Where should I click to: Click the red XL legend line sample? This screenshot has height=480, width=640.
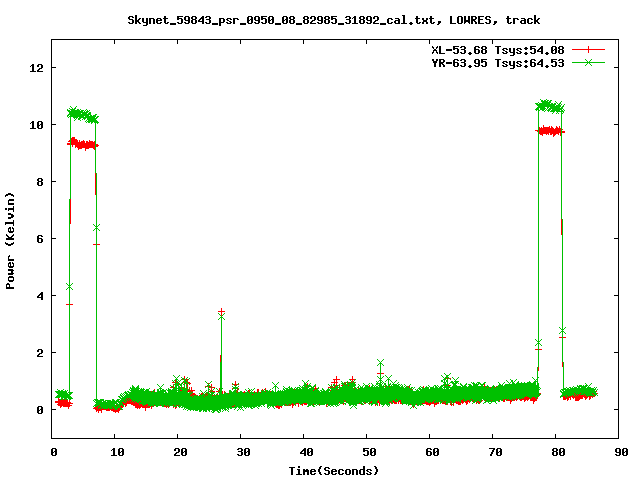[588, 50]
